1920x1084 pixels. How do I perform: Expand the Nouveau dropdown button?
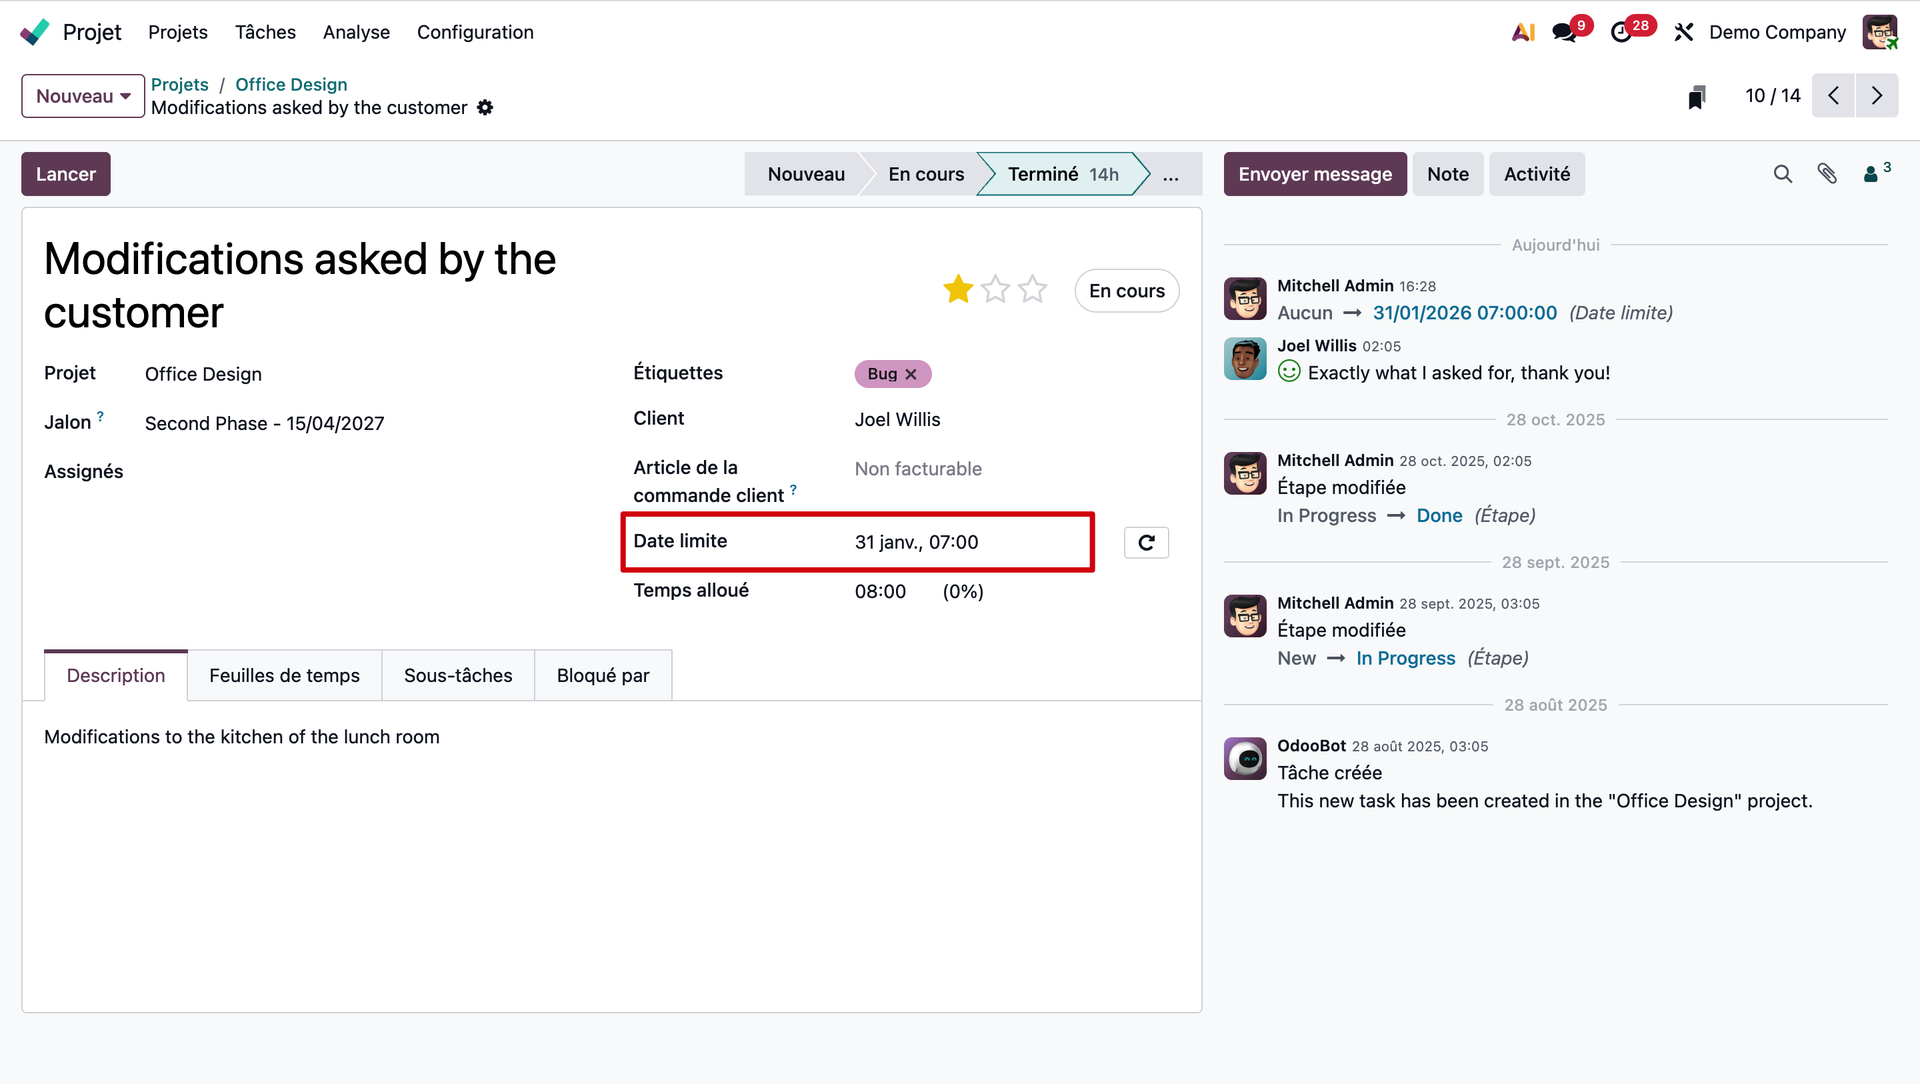pyautogui.click(x=83, y=96)
